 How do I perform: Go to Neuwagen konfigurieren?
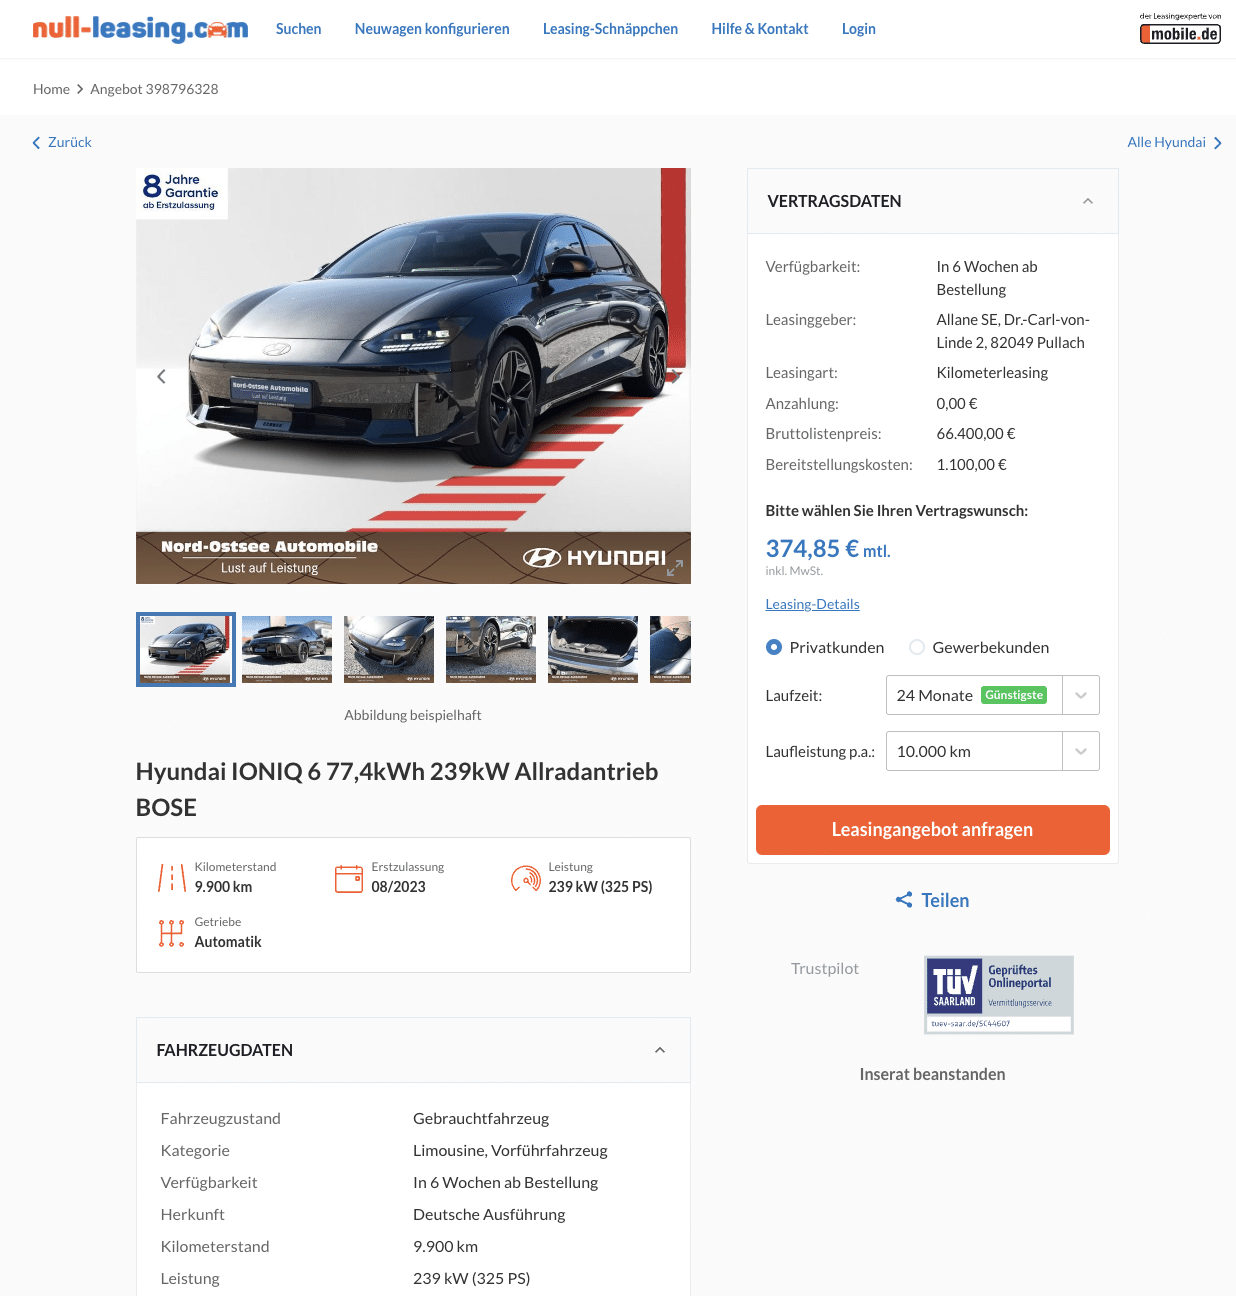pos(432,29)
